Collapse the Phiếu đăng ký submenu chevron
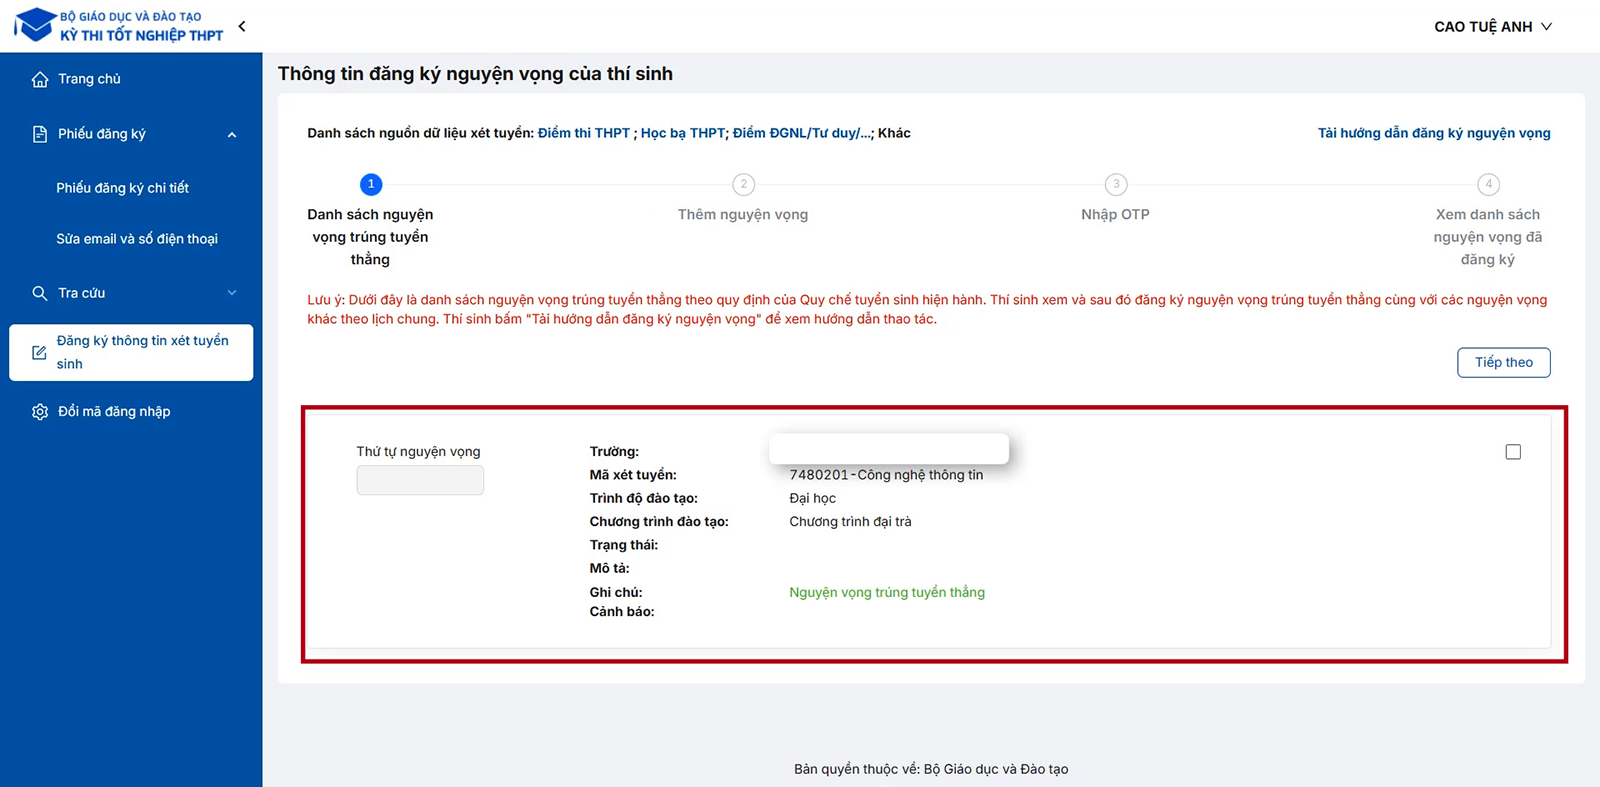The width and height of the screenshot is (1600, 787). (x=232, y=135)
